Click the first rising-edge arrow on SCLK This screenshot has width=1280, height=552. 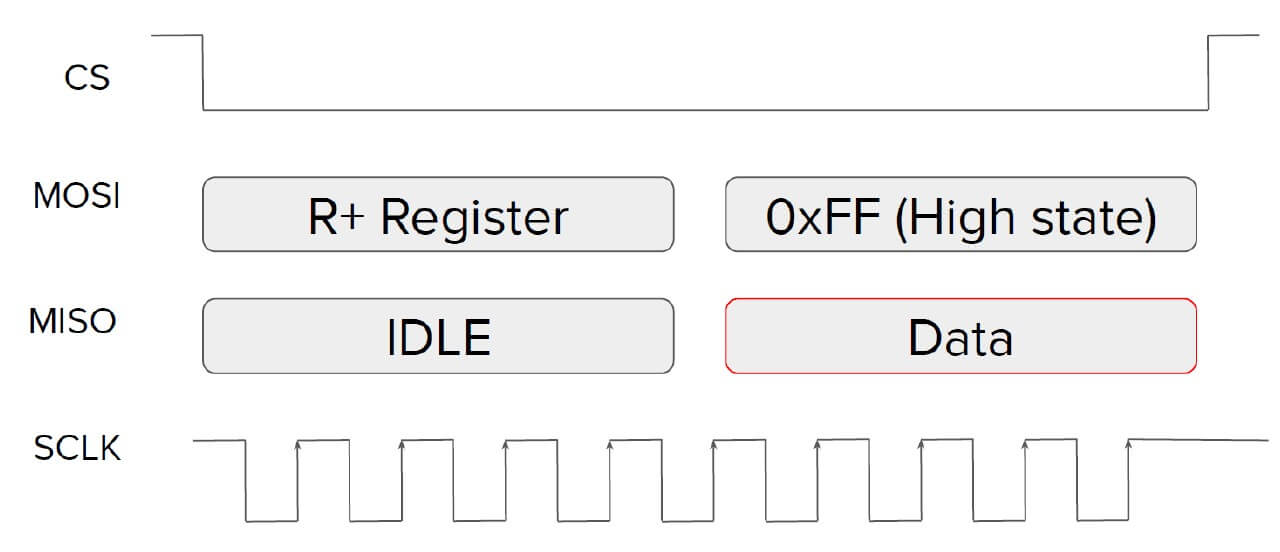click(297, 446)
